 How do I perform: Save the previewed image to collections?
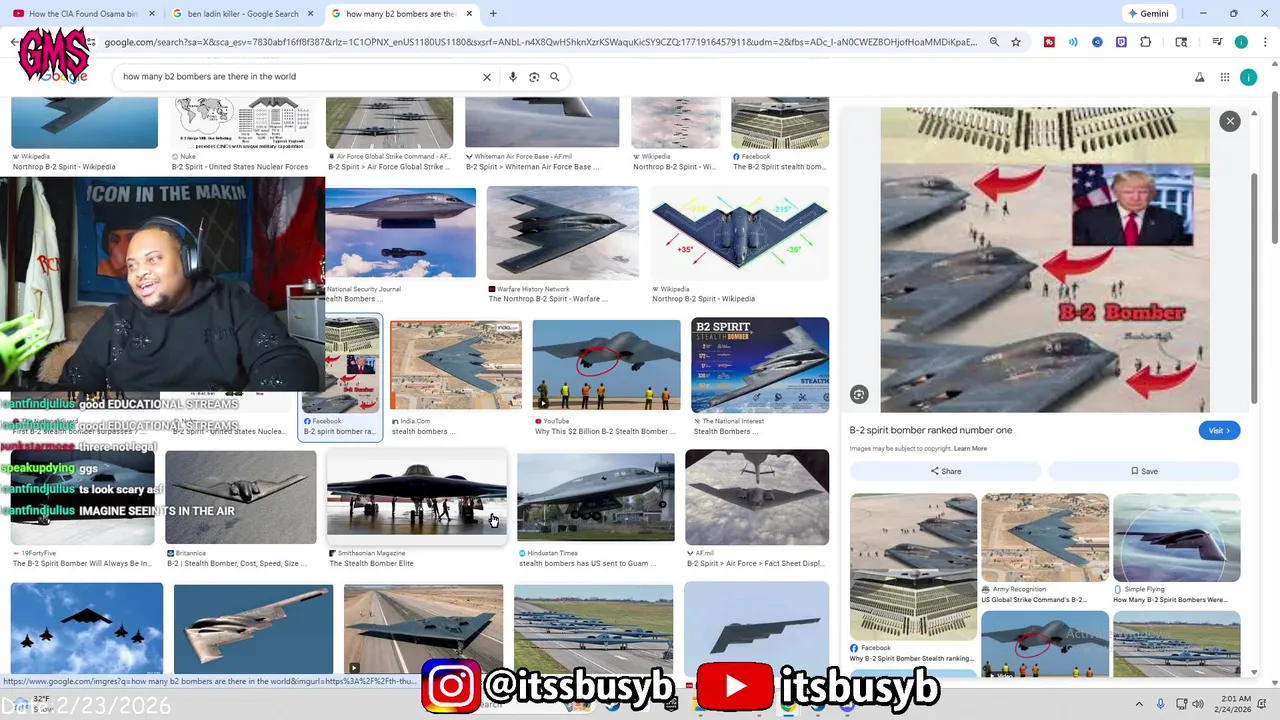click(1144, 471)
